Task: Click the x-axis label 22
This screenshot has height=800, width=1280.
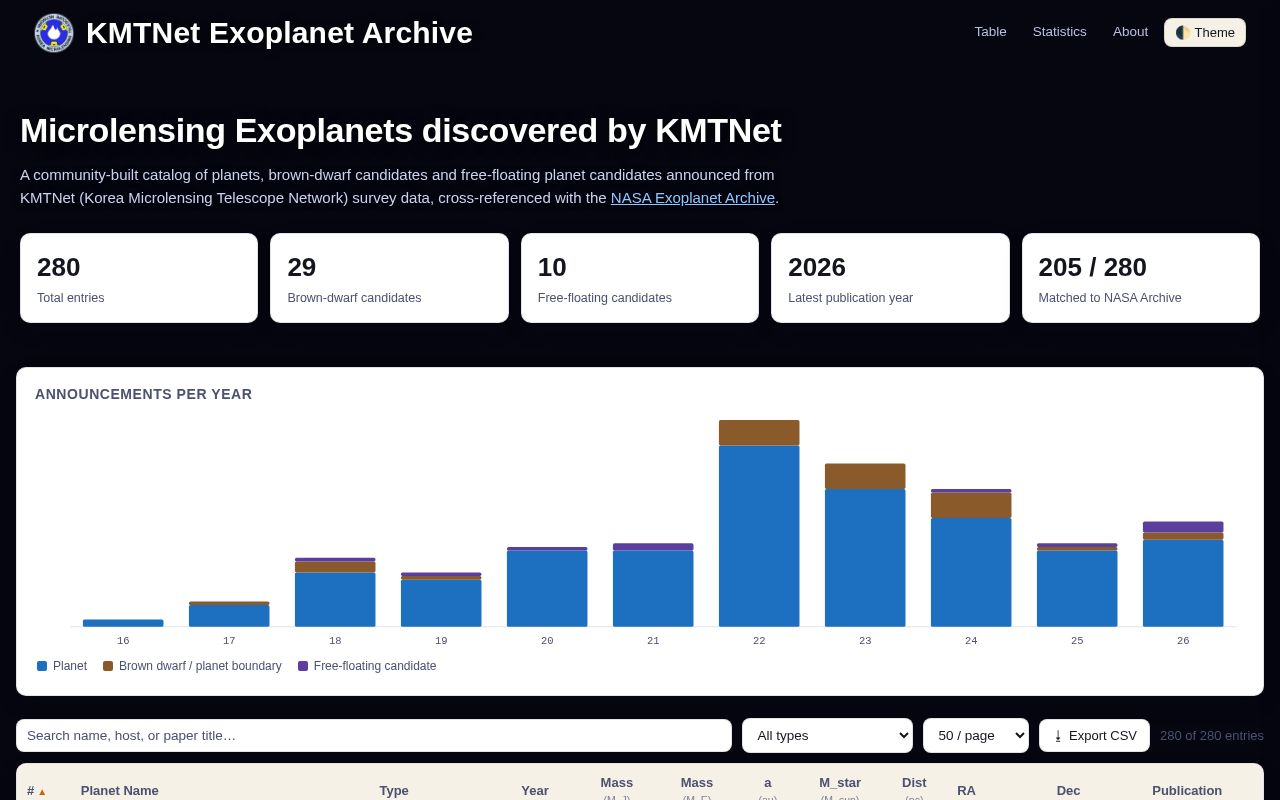Action: tap(759, 641)
